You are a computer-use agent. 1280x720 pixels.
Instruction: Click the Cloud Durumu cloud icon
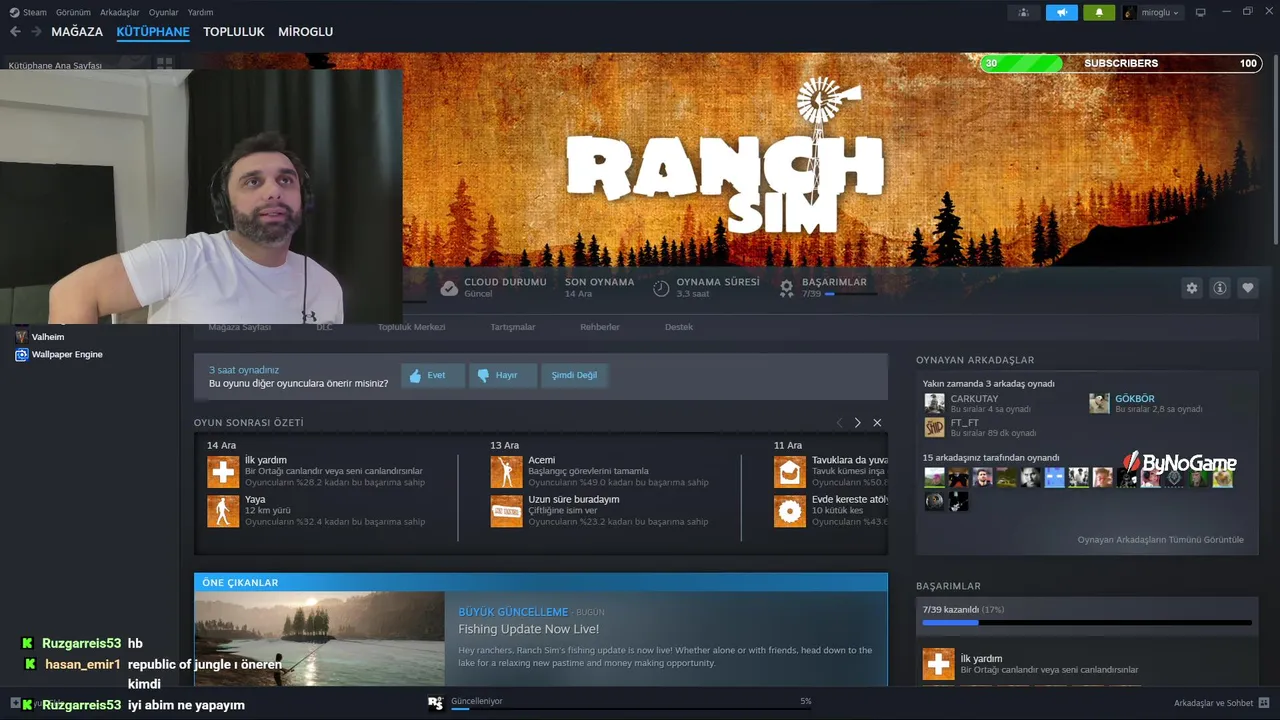(x=449, y=288)
